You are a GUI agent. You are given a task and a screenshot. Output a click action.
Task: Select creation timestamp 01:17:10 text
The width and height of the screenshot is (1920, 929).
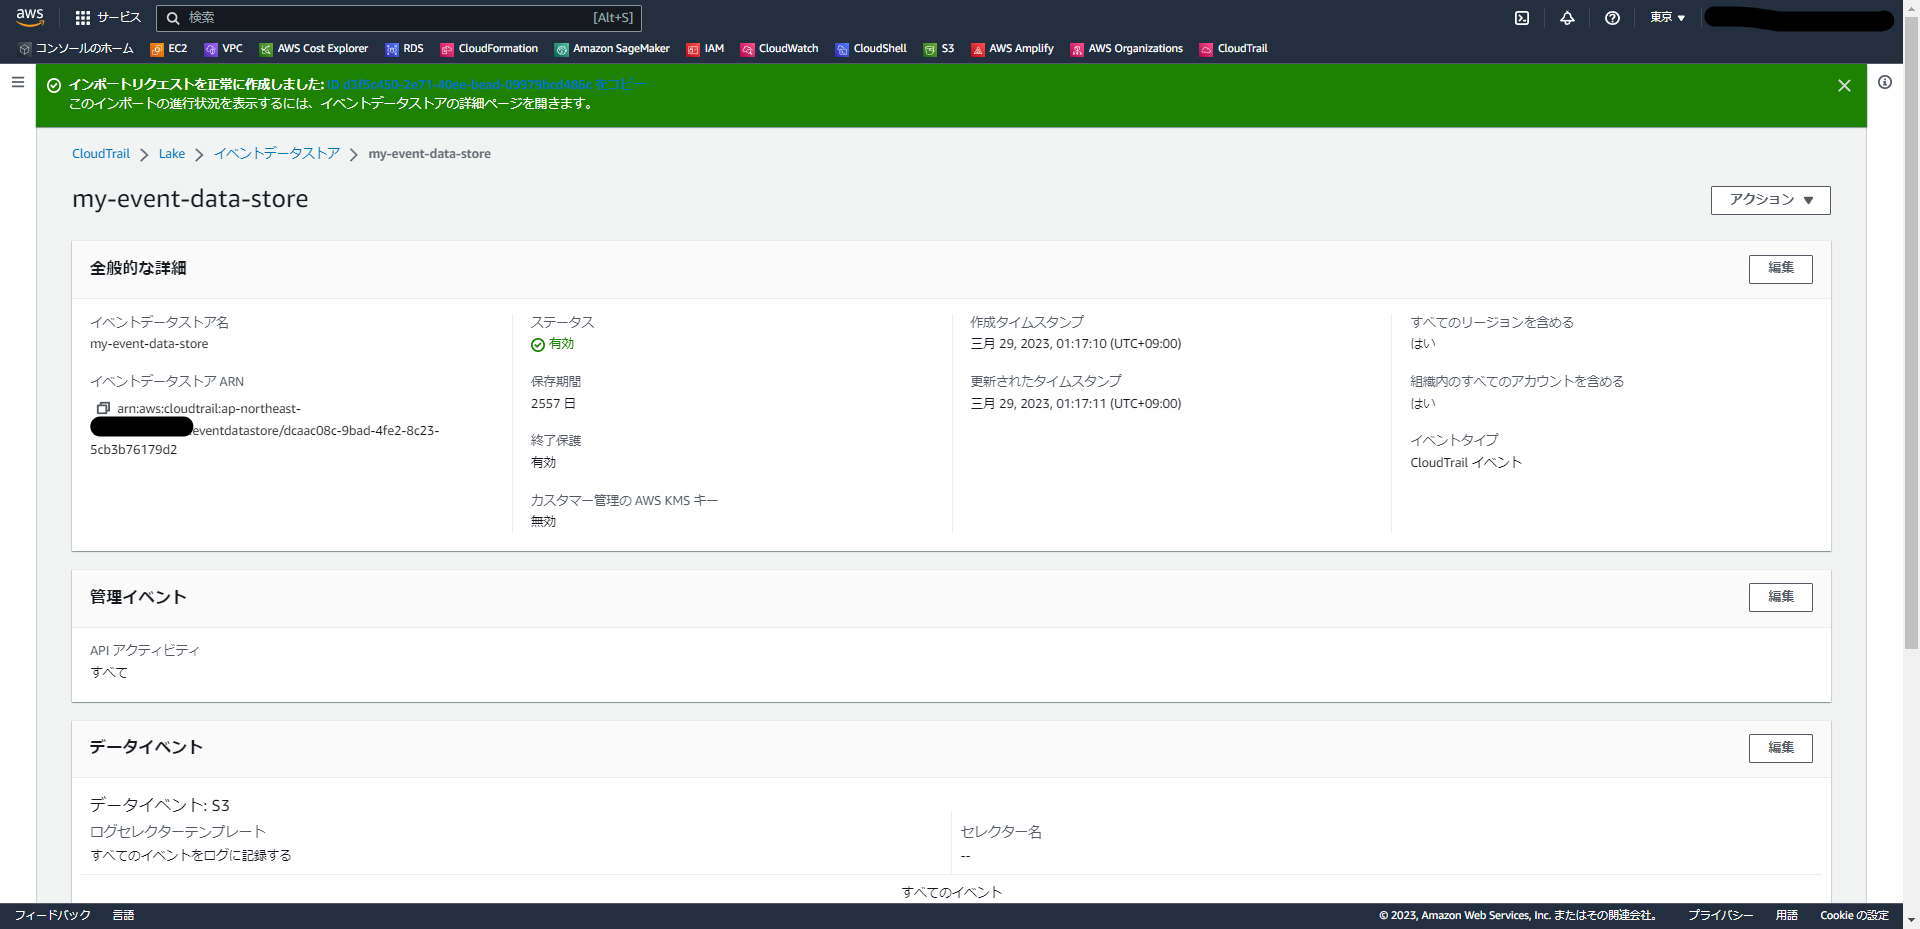click(x=1075, y=344)
